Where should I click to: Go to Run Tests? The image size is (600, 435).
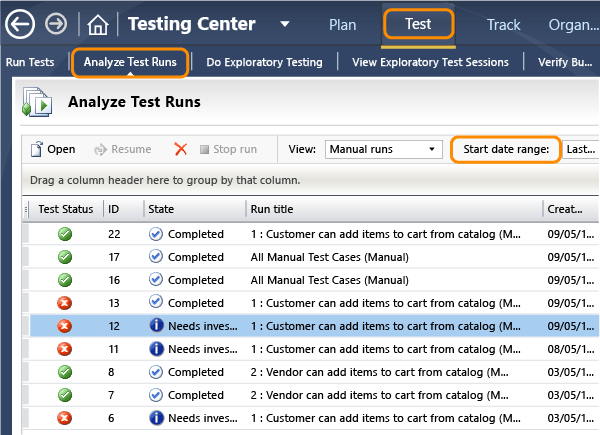(x=30, y=62)
